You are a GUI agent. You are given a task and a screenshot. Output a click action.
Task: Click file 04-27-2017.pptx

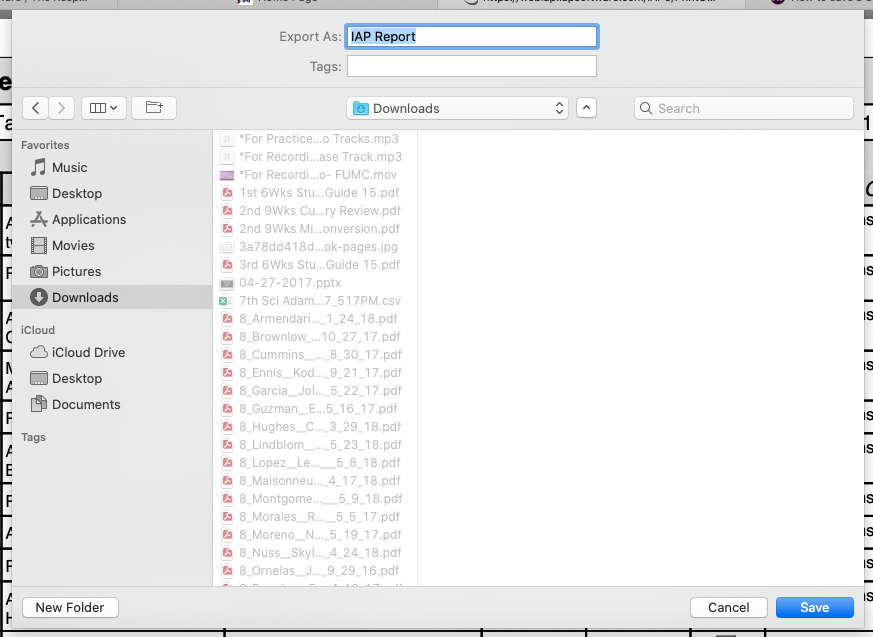pos(315,283)
